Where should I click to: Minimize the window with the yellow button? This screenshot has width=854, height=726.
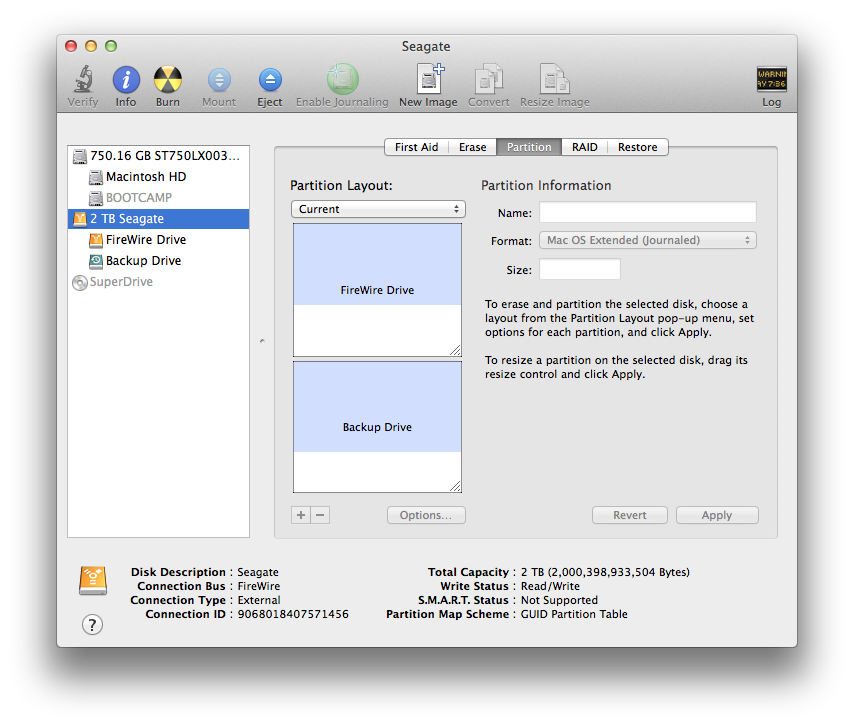pyautogui.click(x=91, y=46)
